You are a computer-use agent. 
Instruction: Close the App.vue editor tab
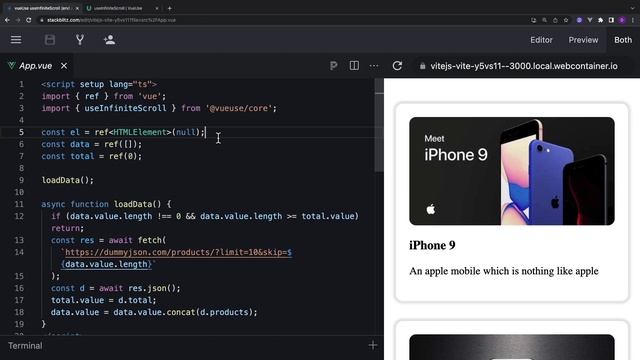pos(64,66)
